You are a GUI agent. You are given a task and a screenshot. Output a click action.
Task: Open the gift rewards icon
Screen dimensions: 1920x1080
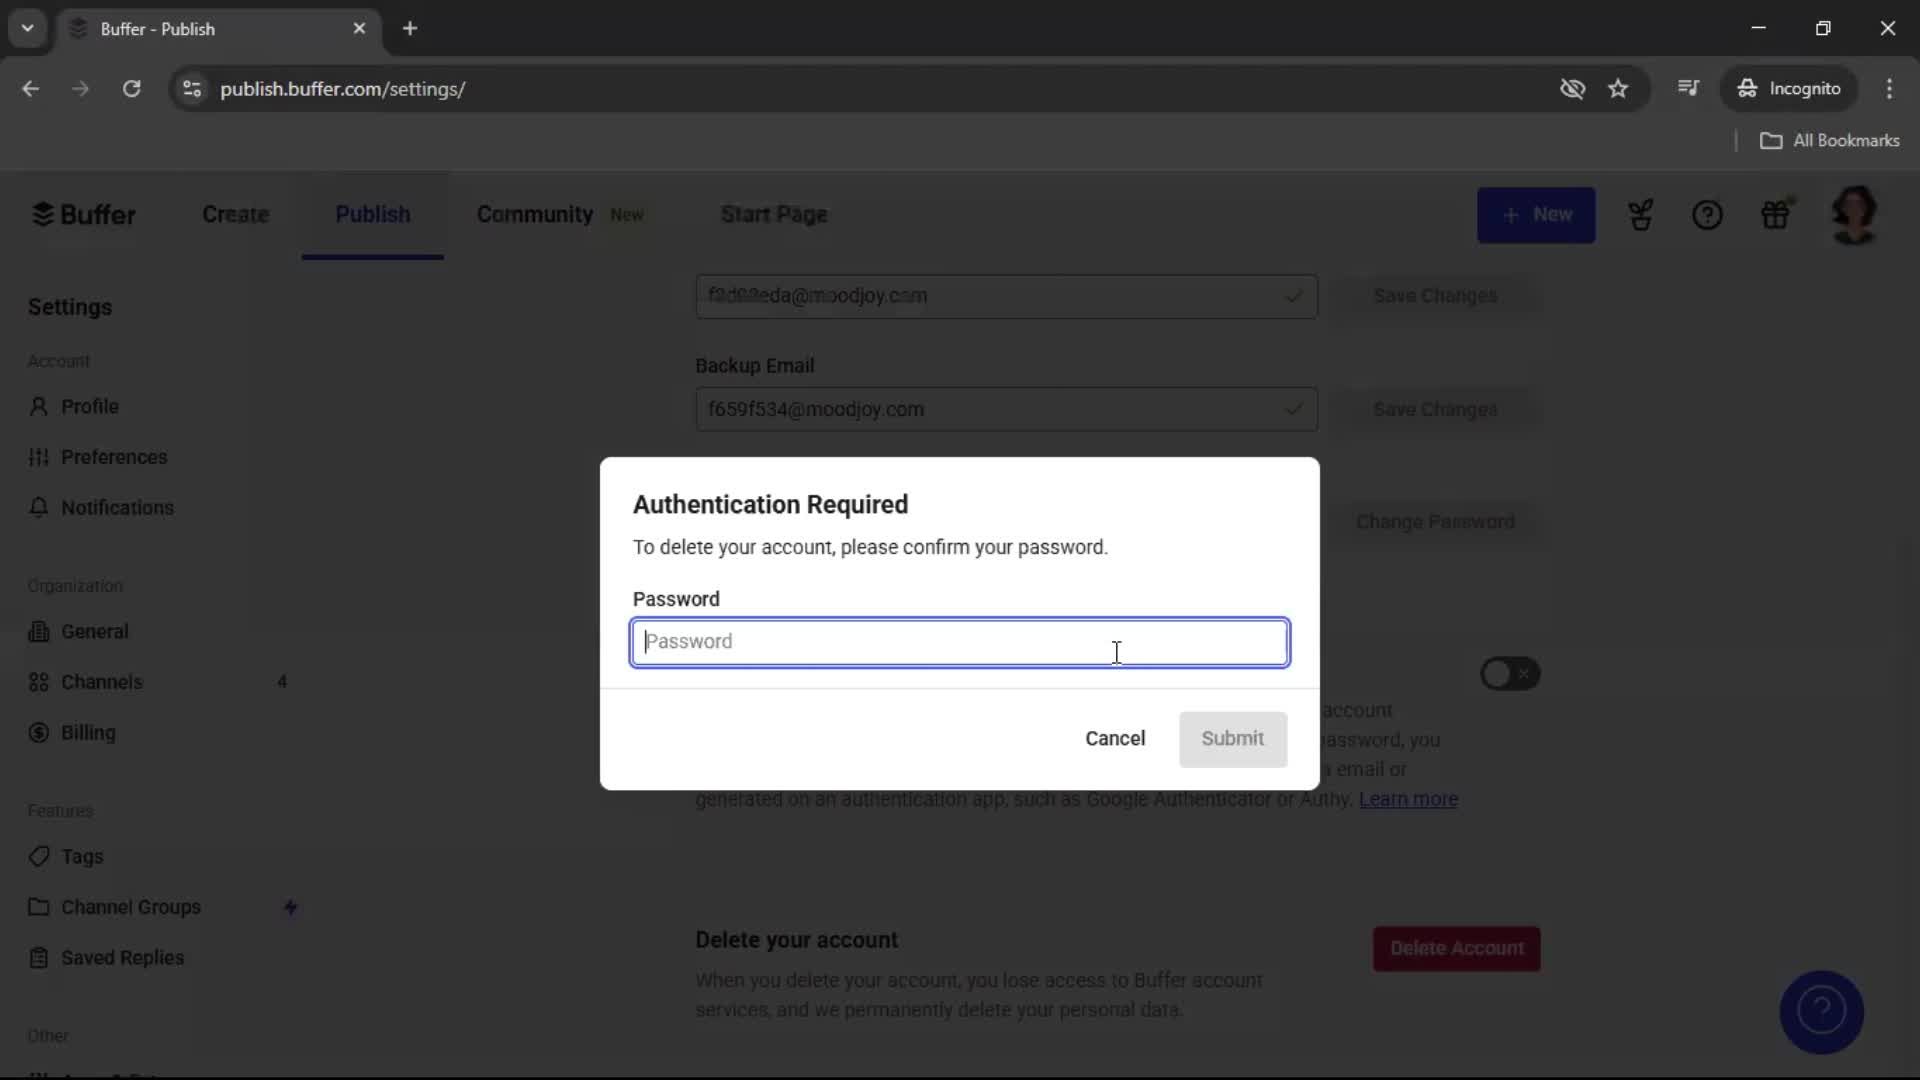[1775, 215]
